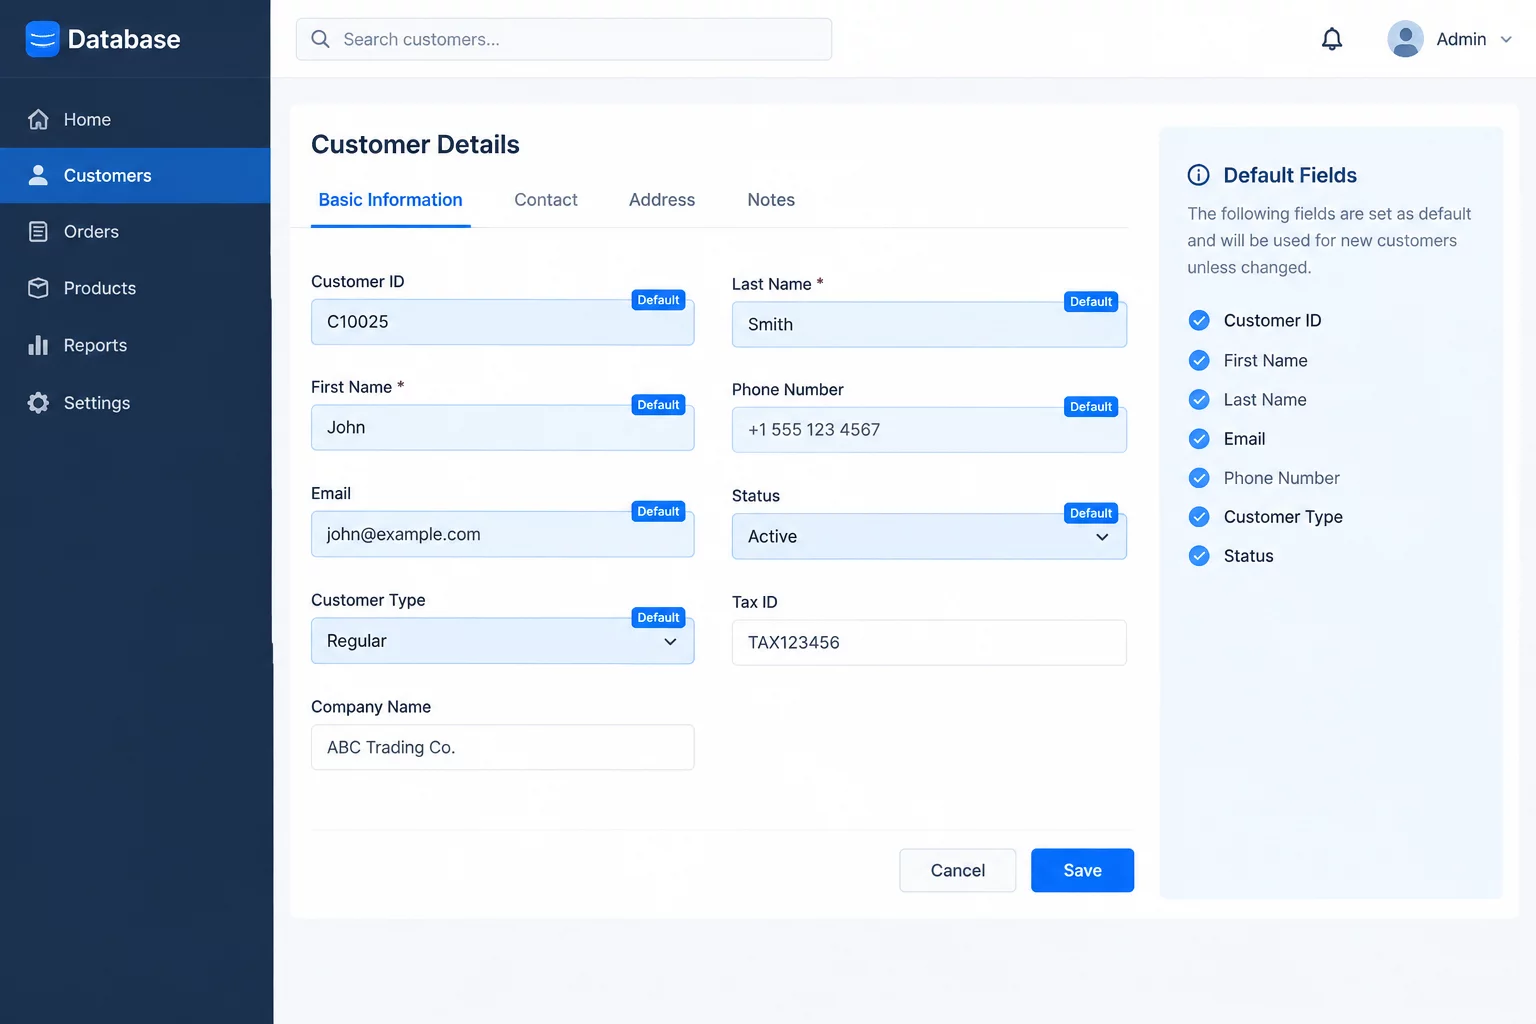The width and height of the screenshot is (1536, 1024).
Task: Click the Home house icon
Action: click(38, 120)
